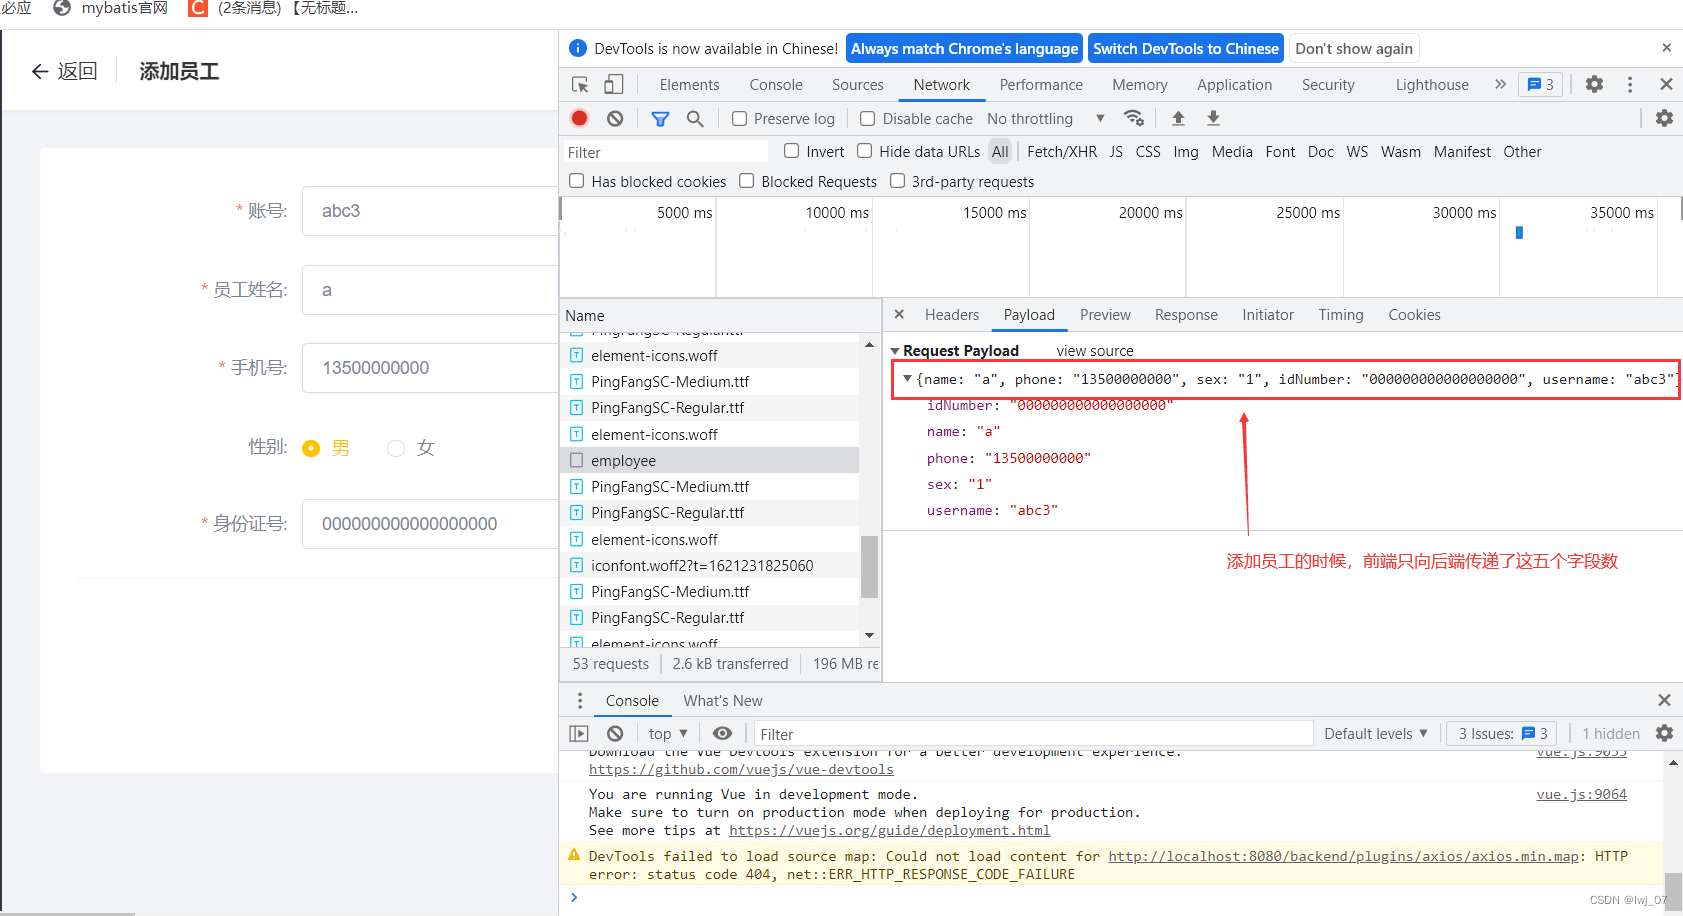Open console drawer three-dot menu
Image resolution: width=1683 pixels, height=916 pixels.
[580, 700]
